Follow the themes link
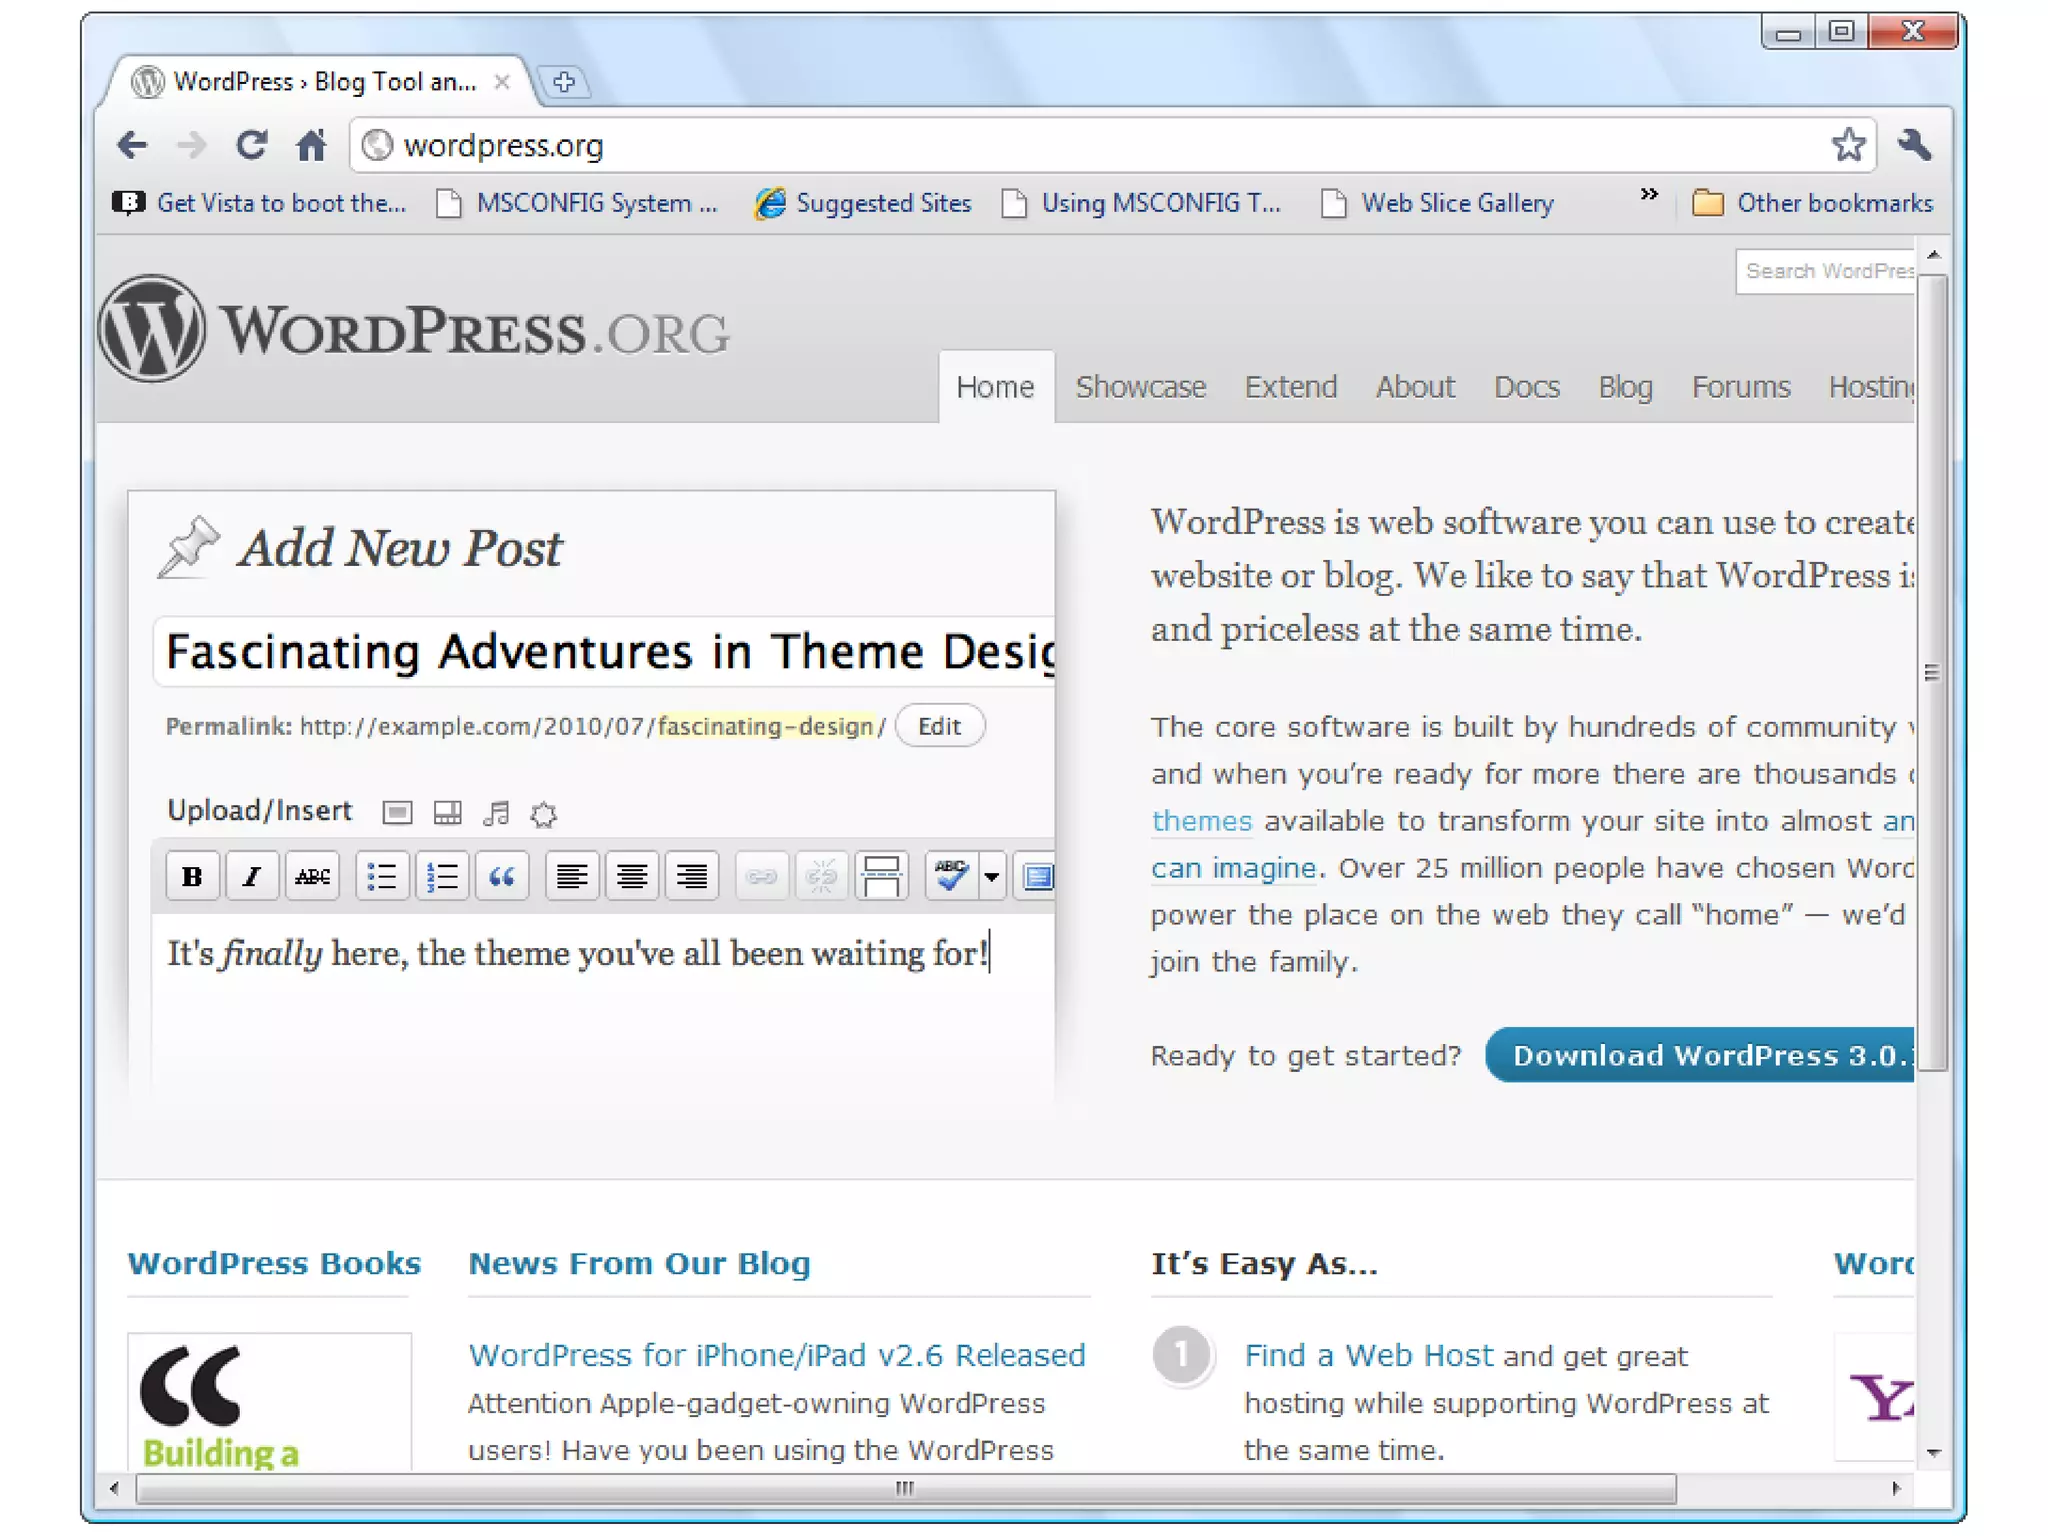 click(1201, 821)
